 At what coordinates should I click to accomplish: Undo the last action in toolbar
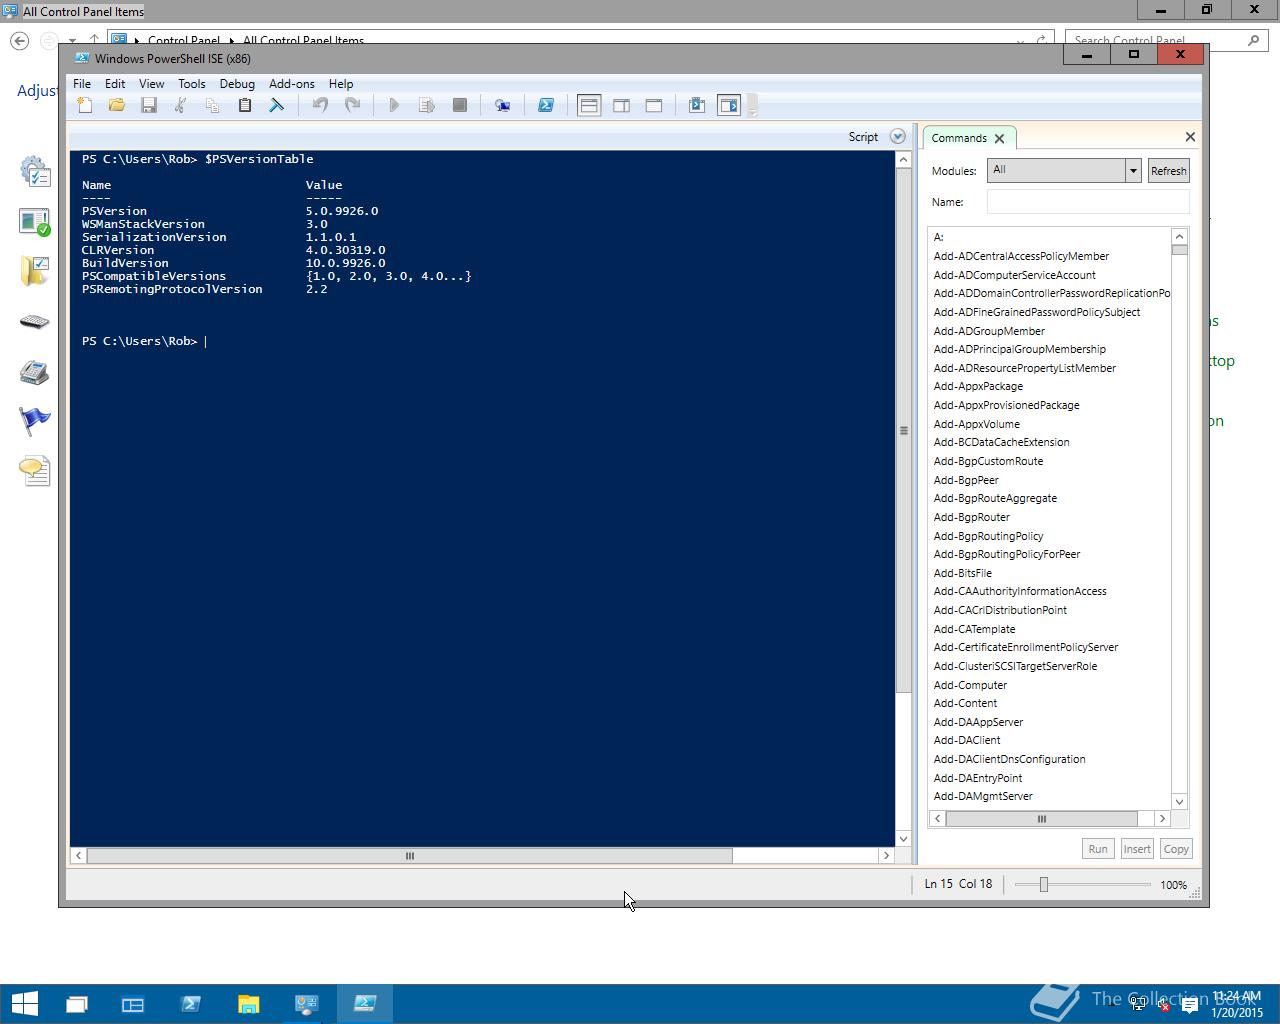pos(320,105)
